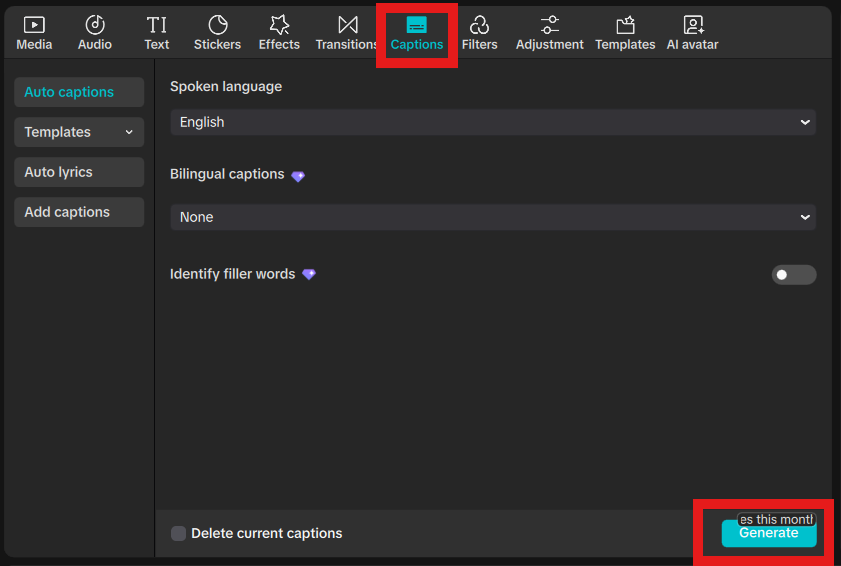Check the Delete current captions checkbox

(x=178, y=533)
